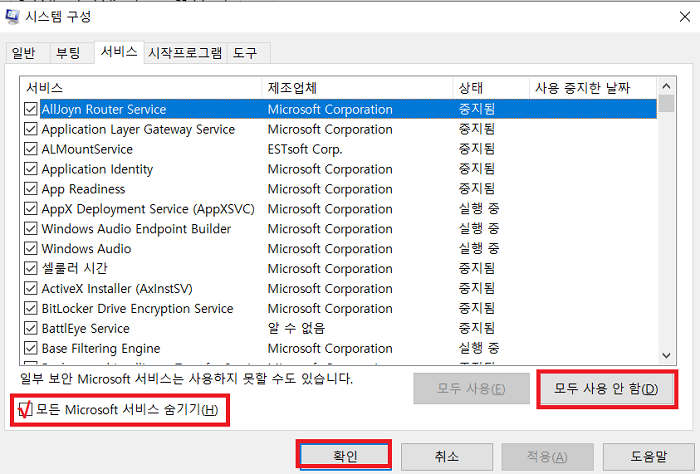
Task: Uncheck the Windows Audio checkbox
Action: click(x=31, y=248)
